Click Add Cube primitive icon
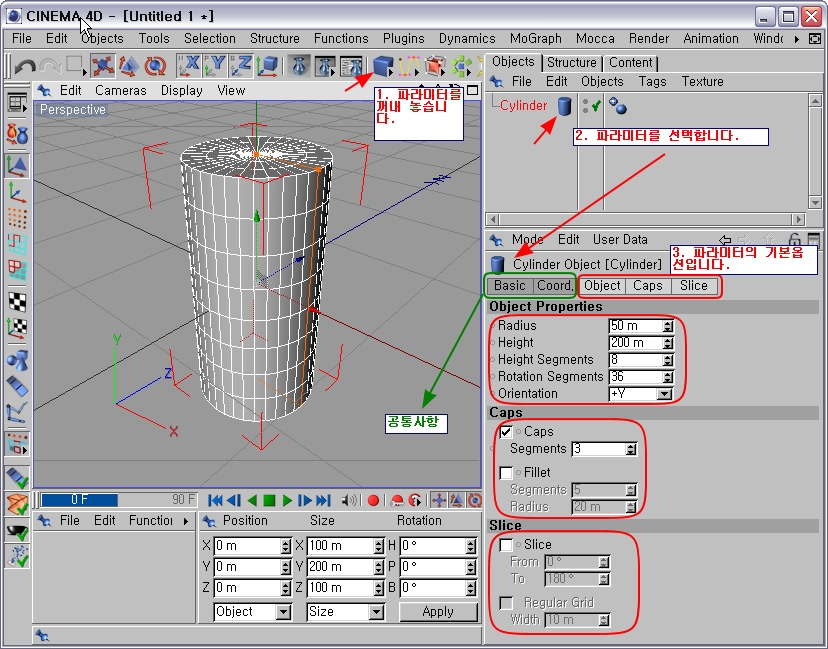Viewport: 828px width, 649px height. pos(383,66)
